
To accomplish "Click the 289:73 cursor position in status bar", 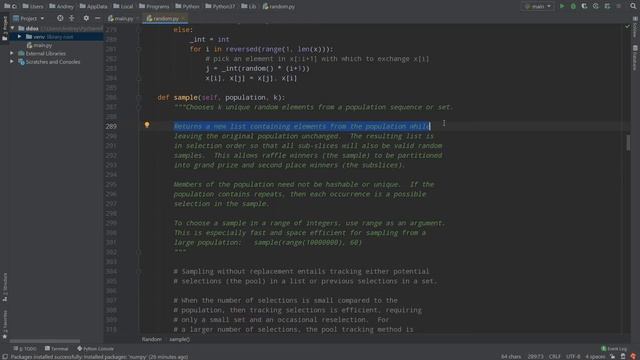I will click(x=535, y=357).
